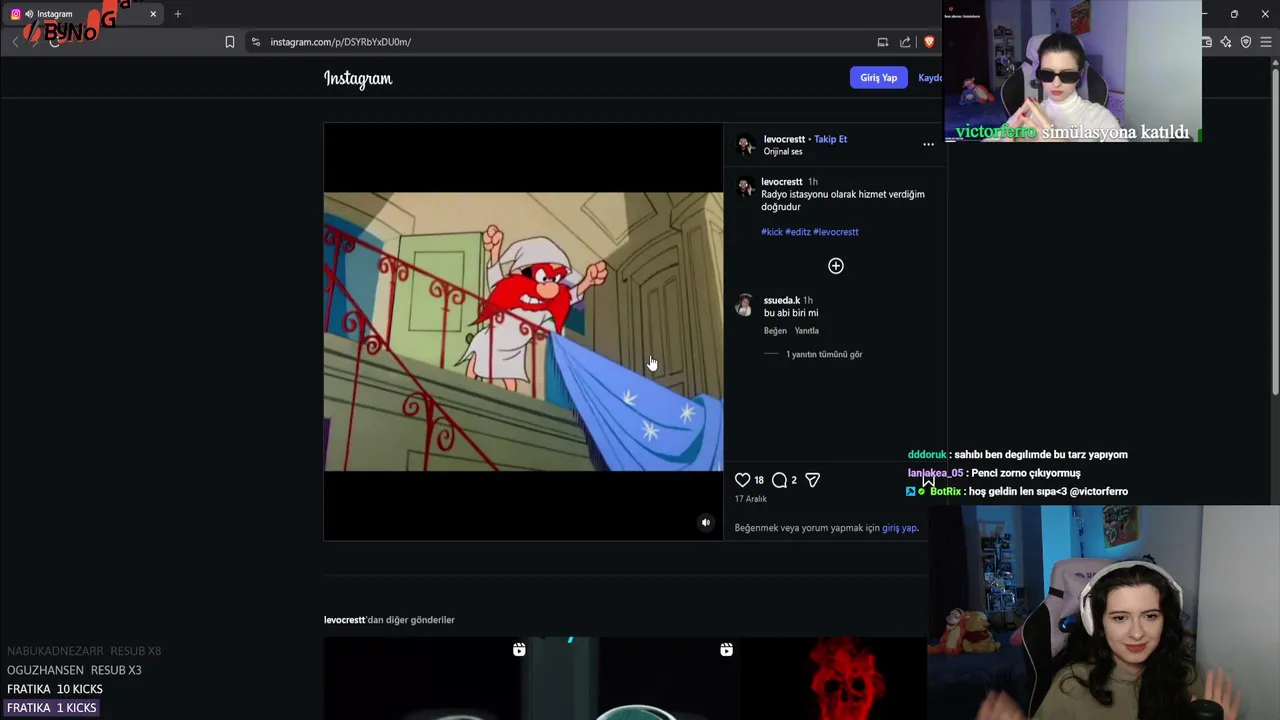
Task: Click the Kaydol sign-up link
Action: [931, 78]
